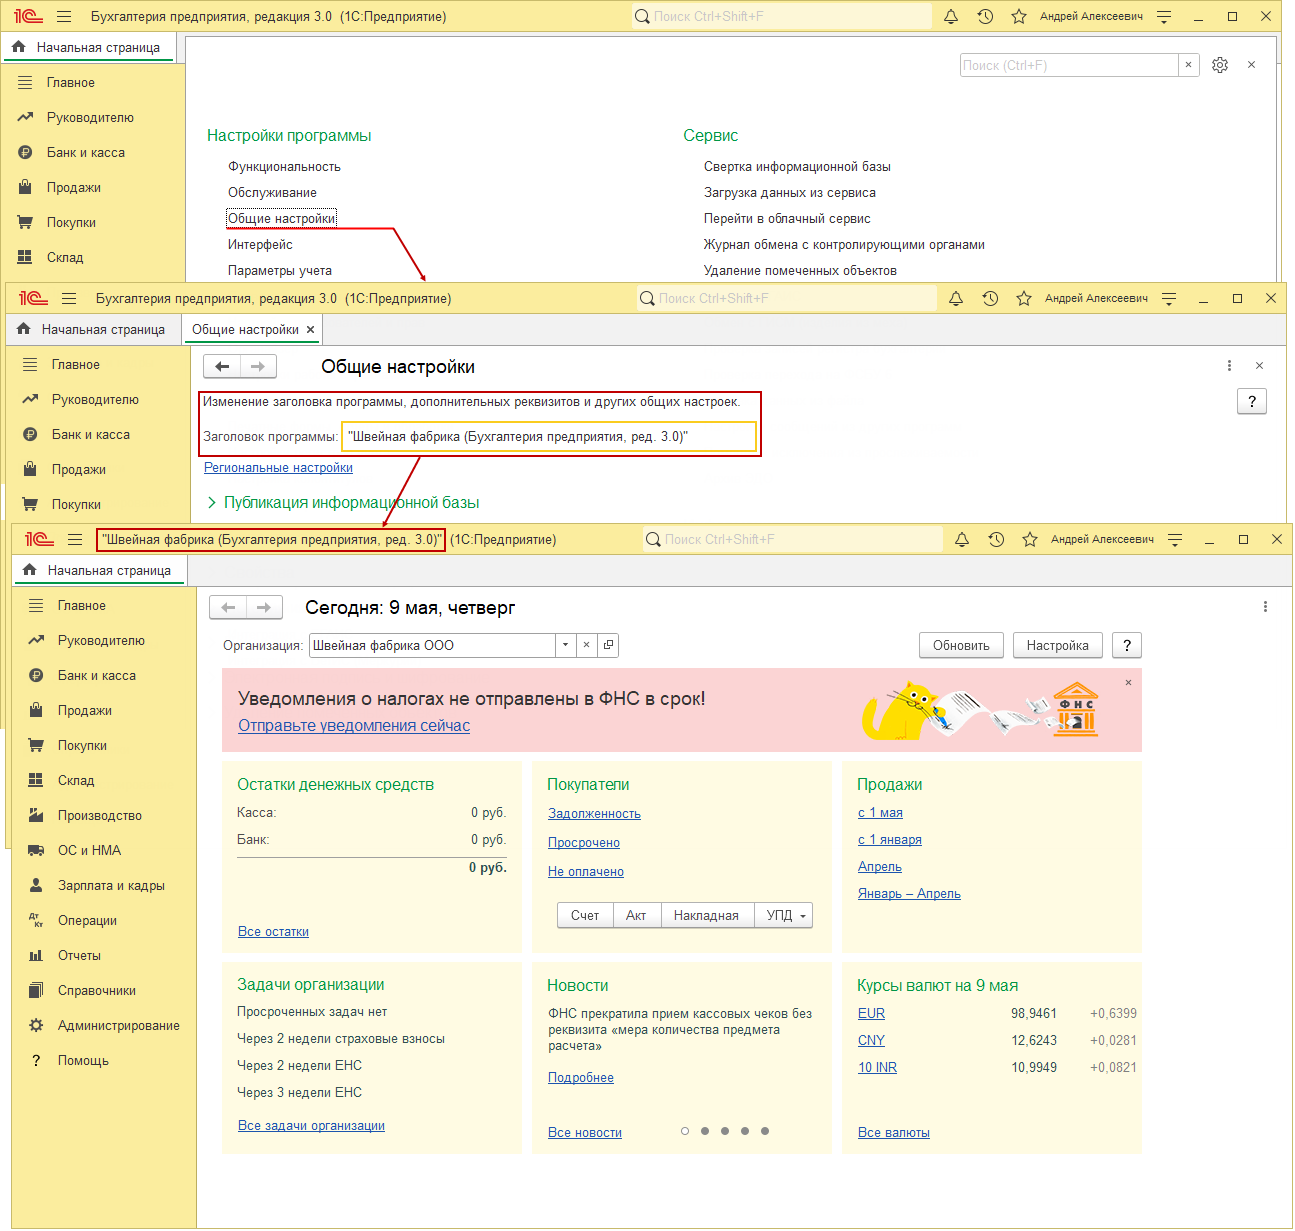Viewport: 1295px width, 1231px height.
Task: Open Главное menu in bottom window
Action: [x=81, y=605]
